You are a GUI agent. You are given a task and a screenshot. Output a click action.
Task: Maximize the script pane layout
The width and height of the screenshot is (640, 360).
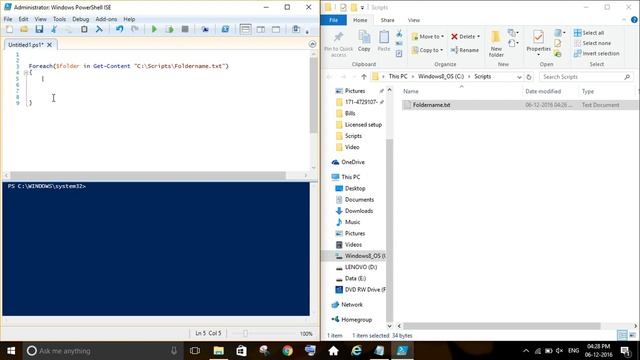tap(276, 29)
